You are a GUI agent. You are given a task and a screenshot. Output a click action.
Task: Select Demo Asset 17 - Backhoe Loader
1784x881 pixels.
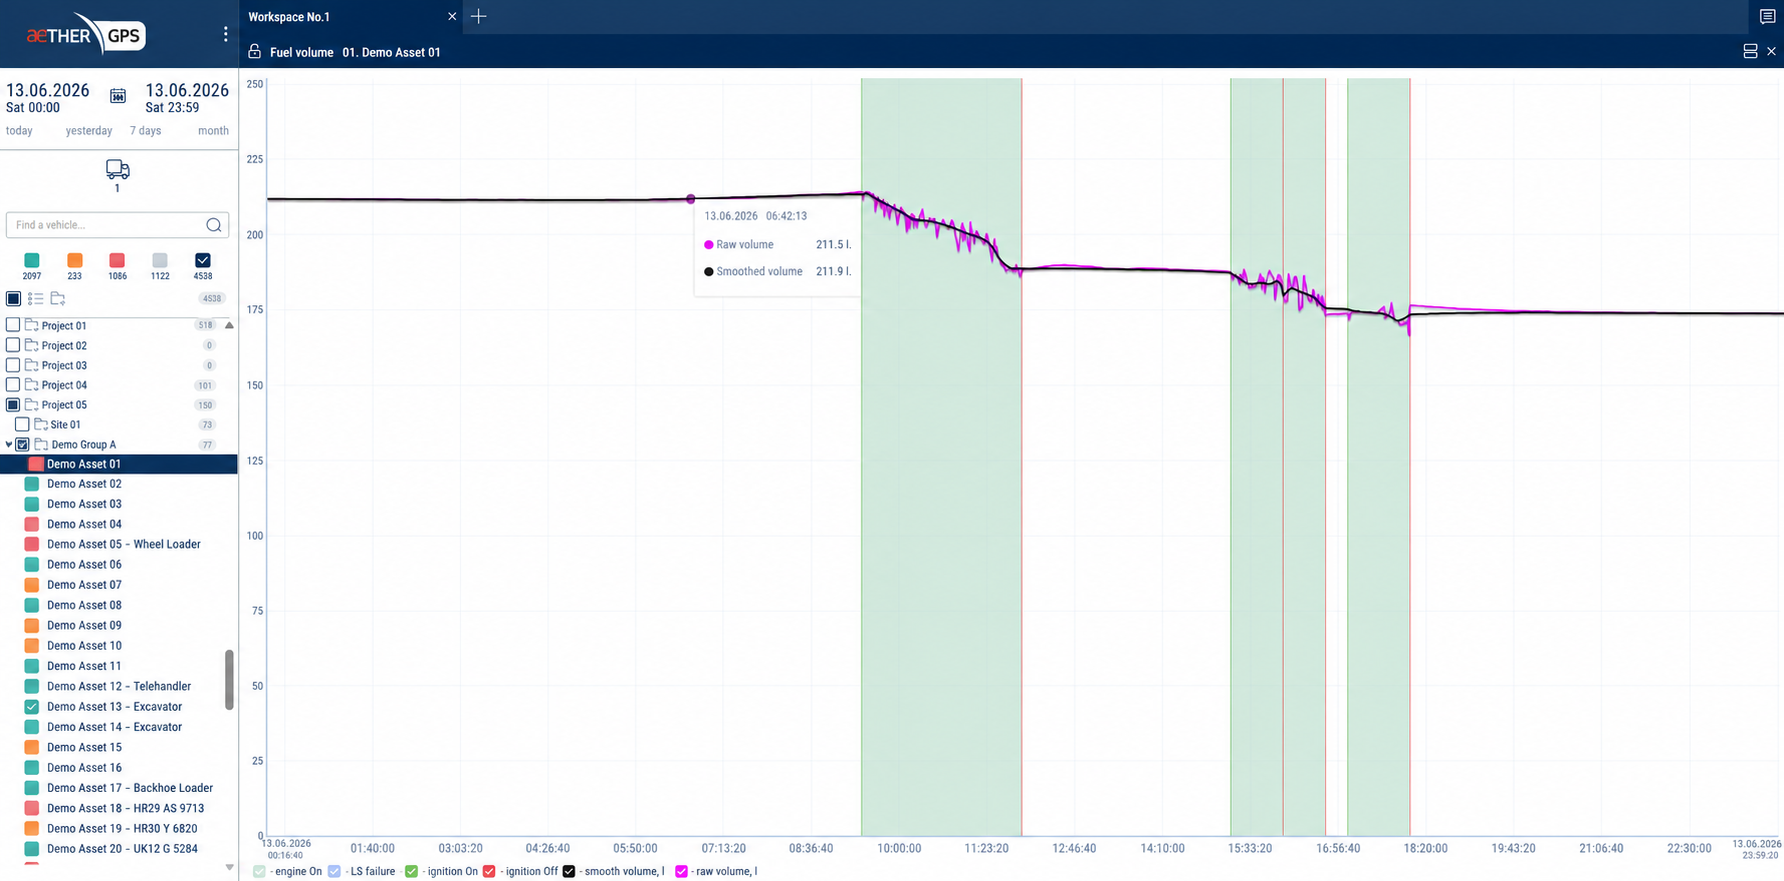coord(129,788)
